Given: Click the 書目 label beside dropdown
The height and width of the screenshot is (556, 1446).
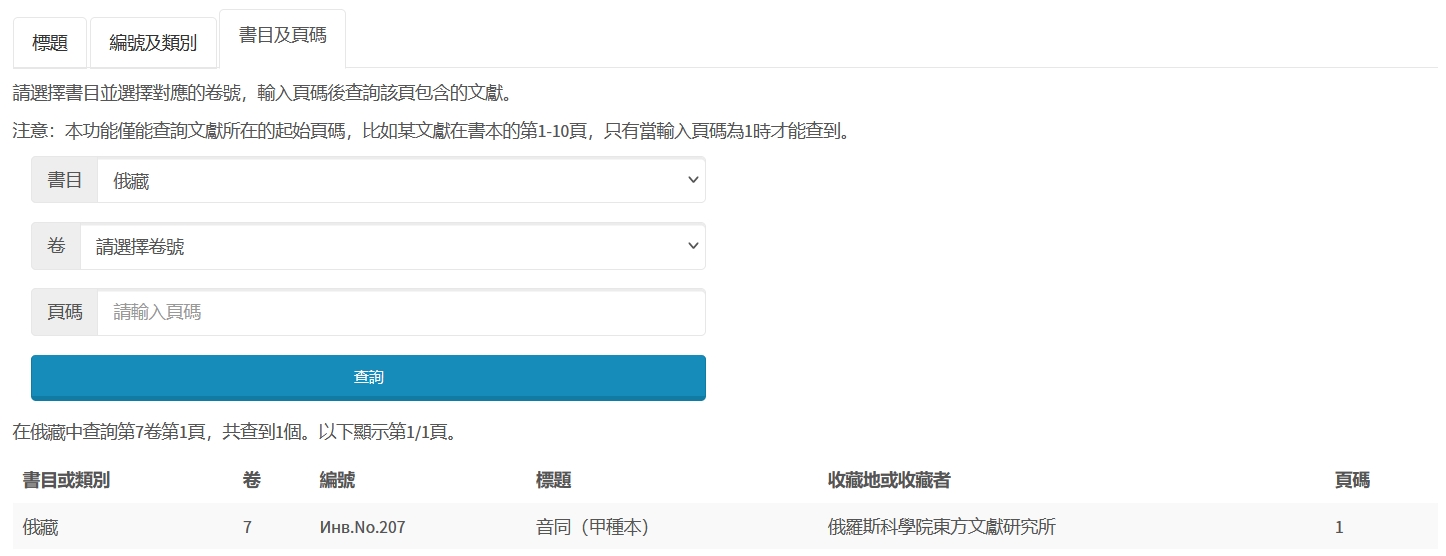Looking at the screenshot, I should [x=65, y=180].
